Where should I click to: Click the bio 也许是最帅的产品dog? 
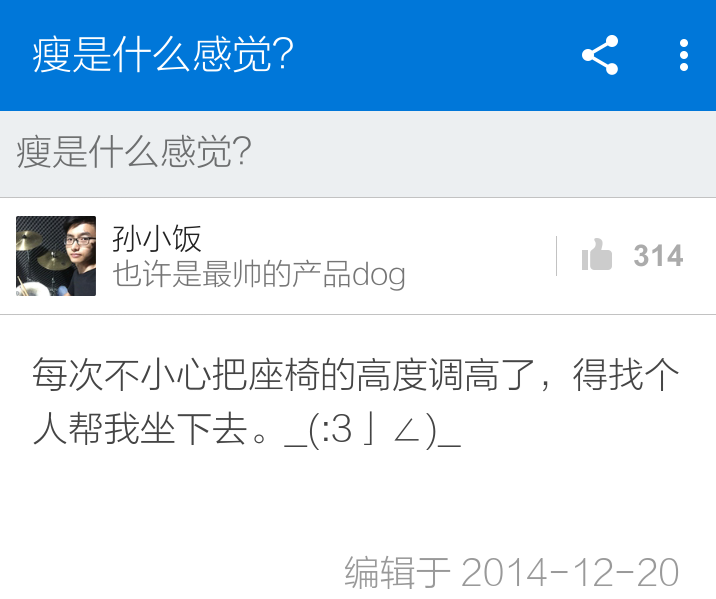pos(259,274)
